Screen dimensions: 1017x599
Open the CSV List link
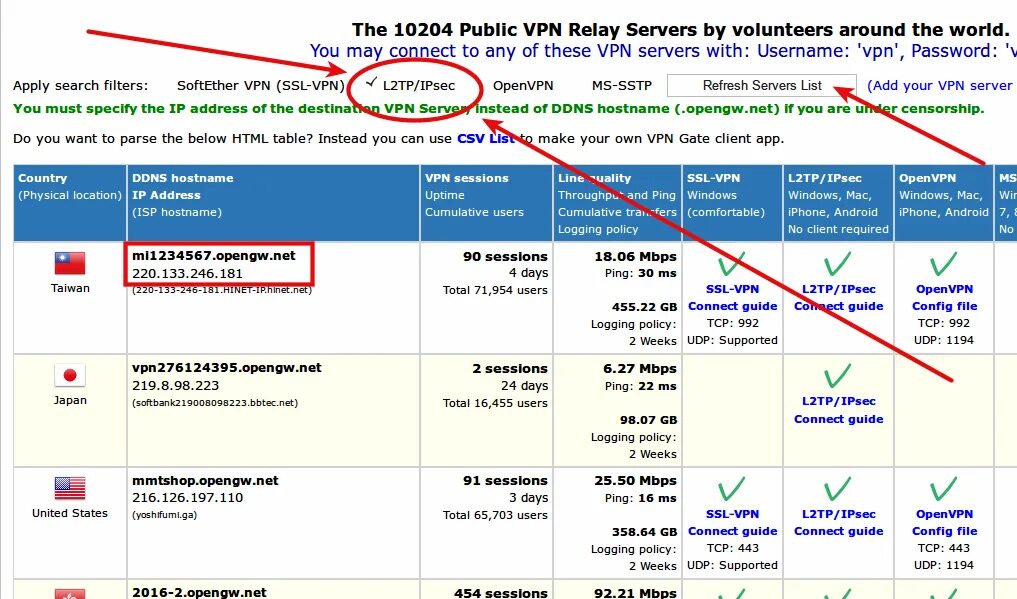point(486,139)
